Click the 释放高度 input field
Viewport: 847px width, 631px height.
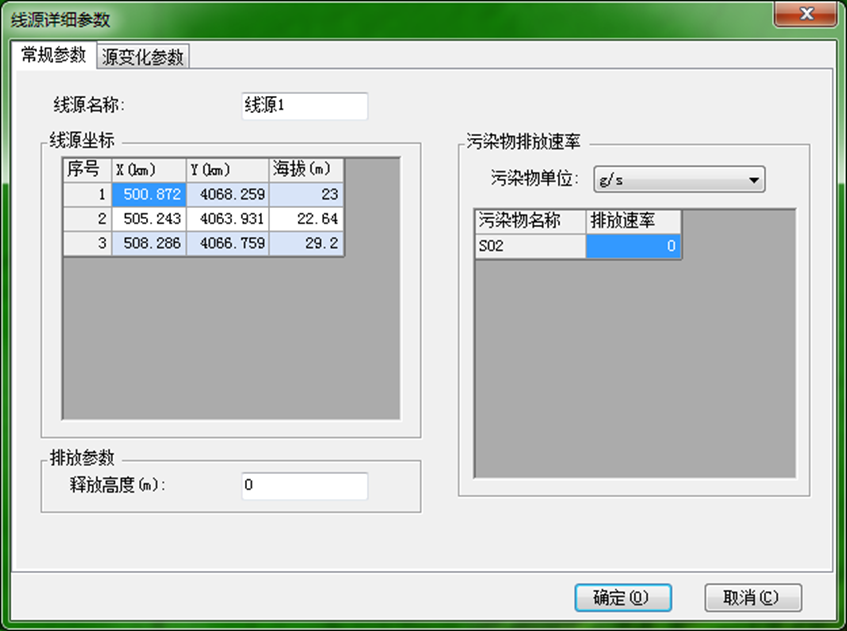tap(304, 486)
